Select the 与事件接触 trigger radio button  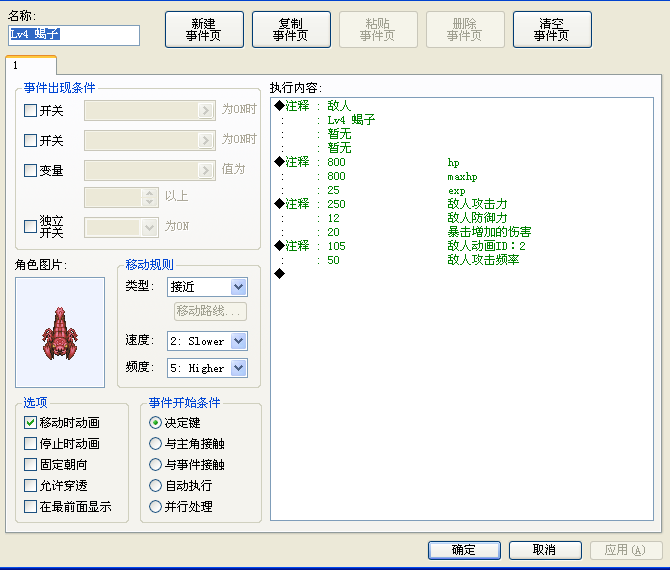(x=155, y=464)
